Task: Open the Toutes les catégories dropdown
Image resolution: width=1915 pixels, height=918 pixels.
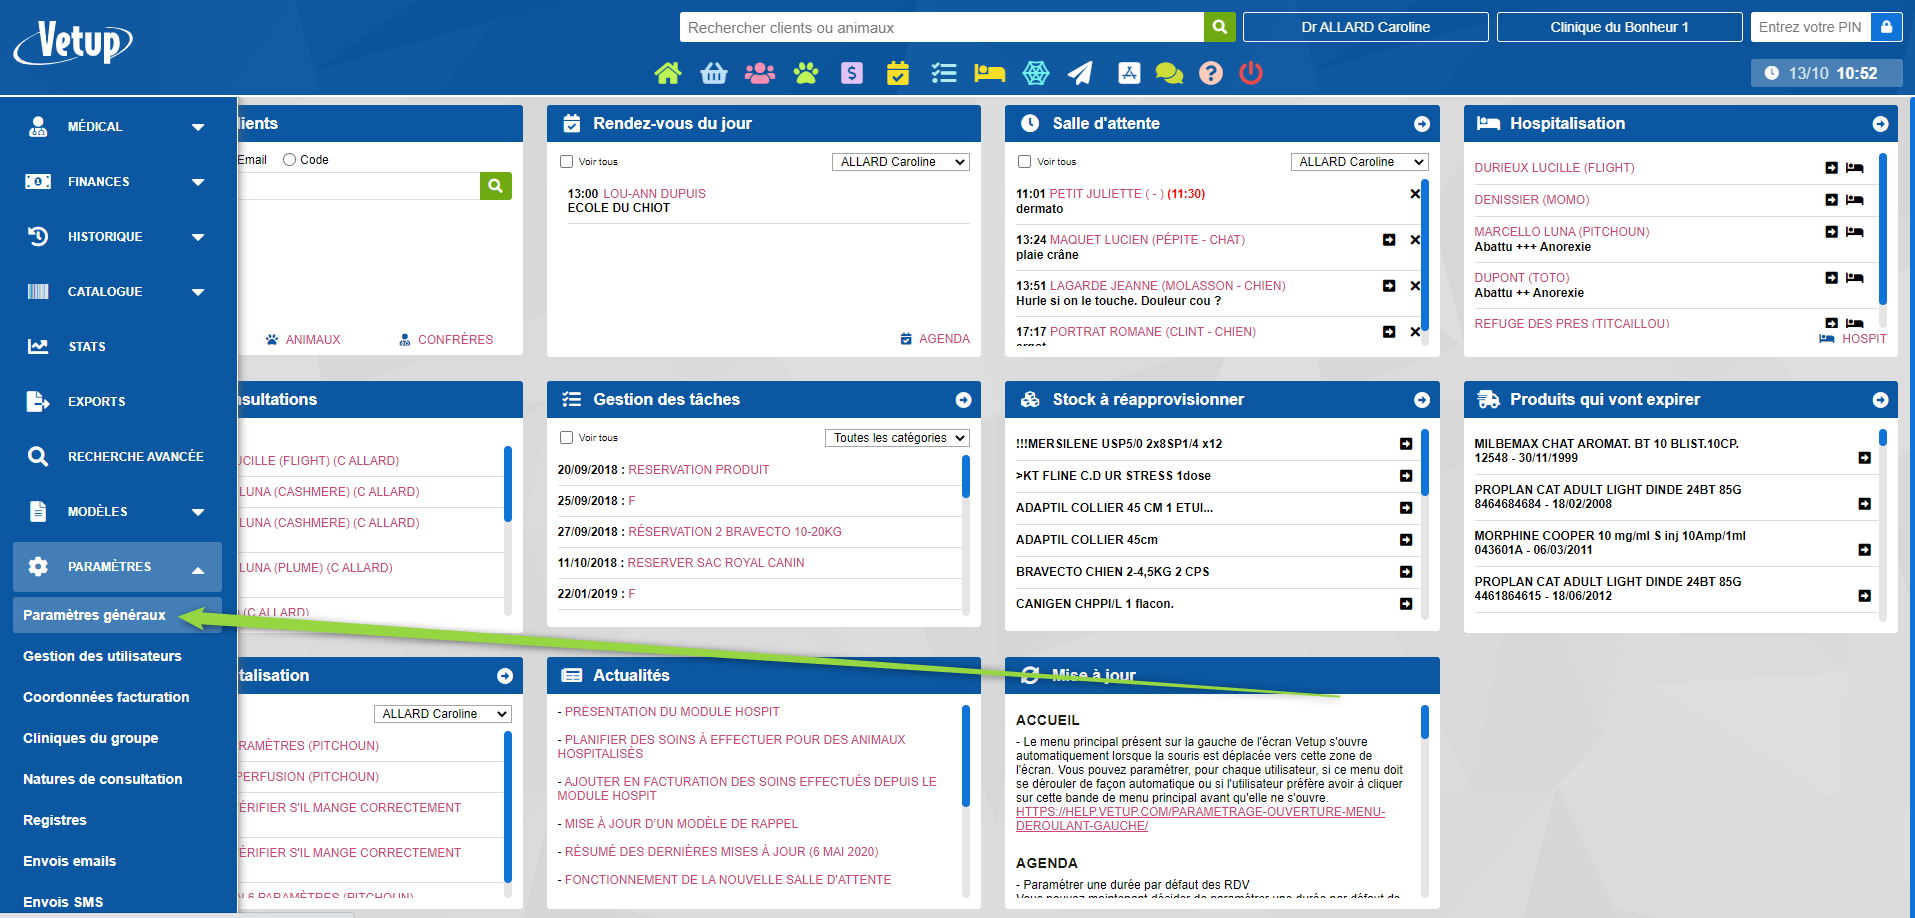Action: [896, 437]
